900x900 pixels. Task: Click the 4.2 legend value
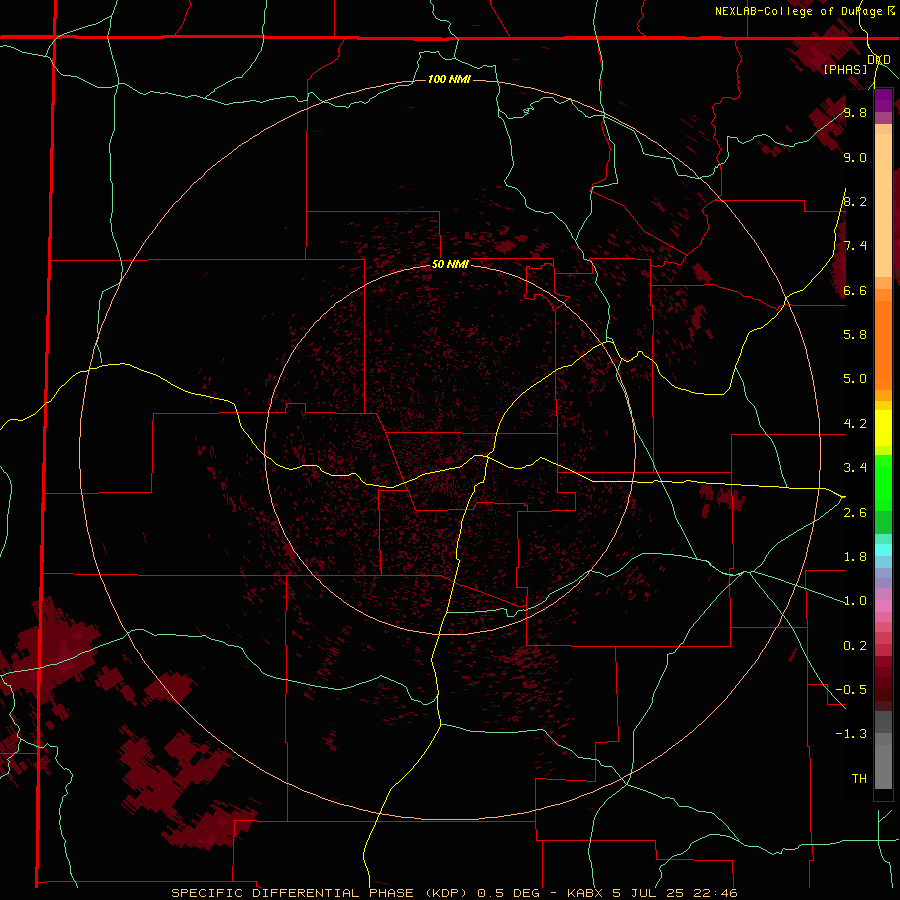tap(855, 424)
